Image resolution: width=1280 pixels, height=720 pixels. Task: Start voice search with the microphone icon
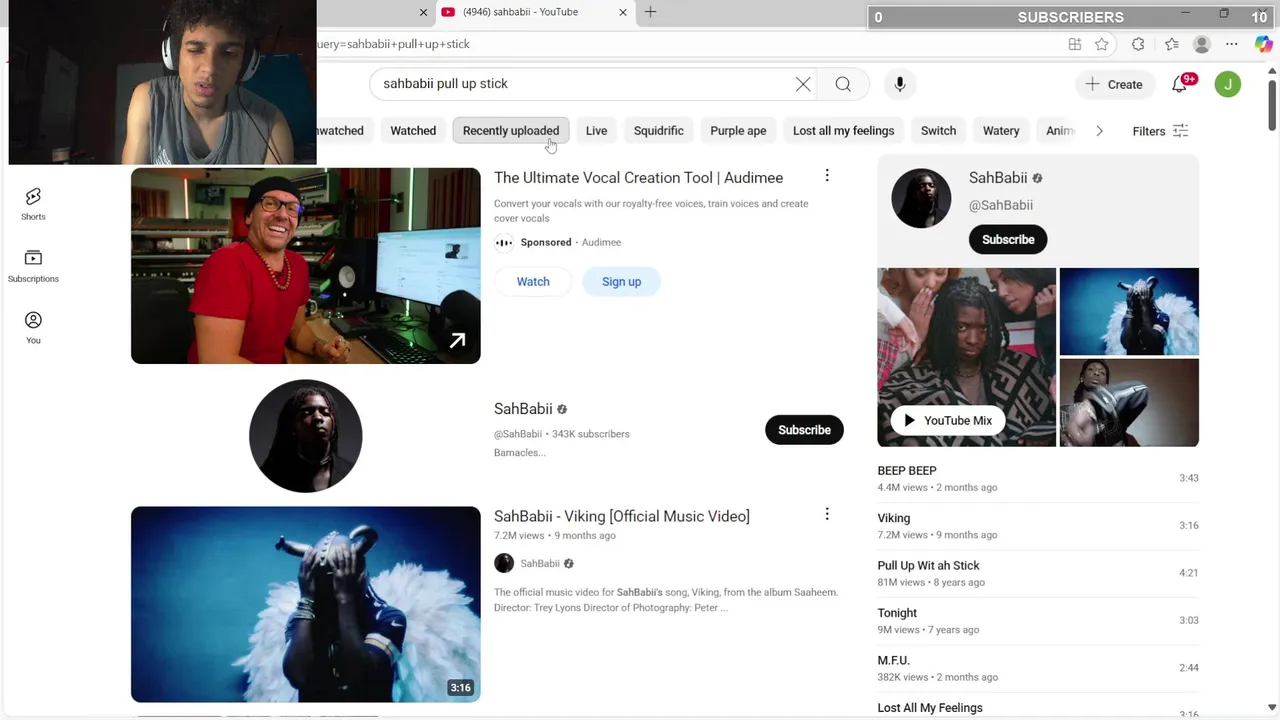(900, 84)
